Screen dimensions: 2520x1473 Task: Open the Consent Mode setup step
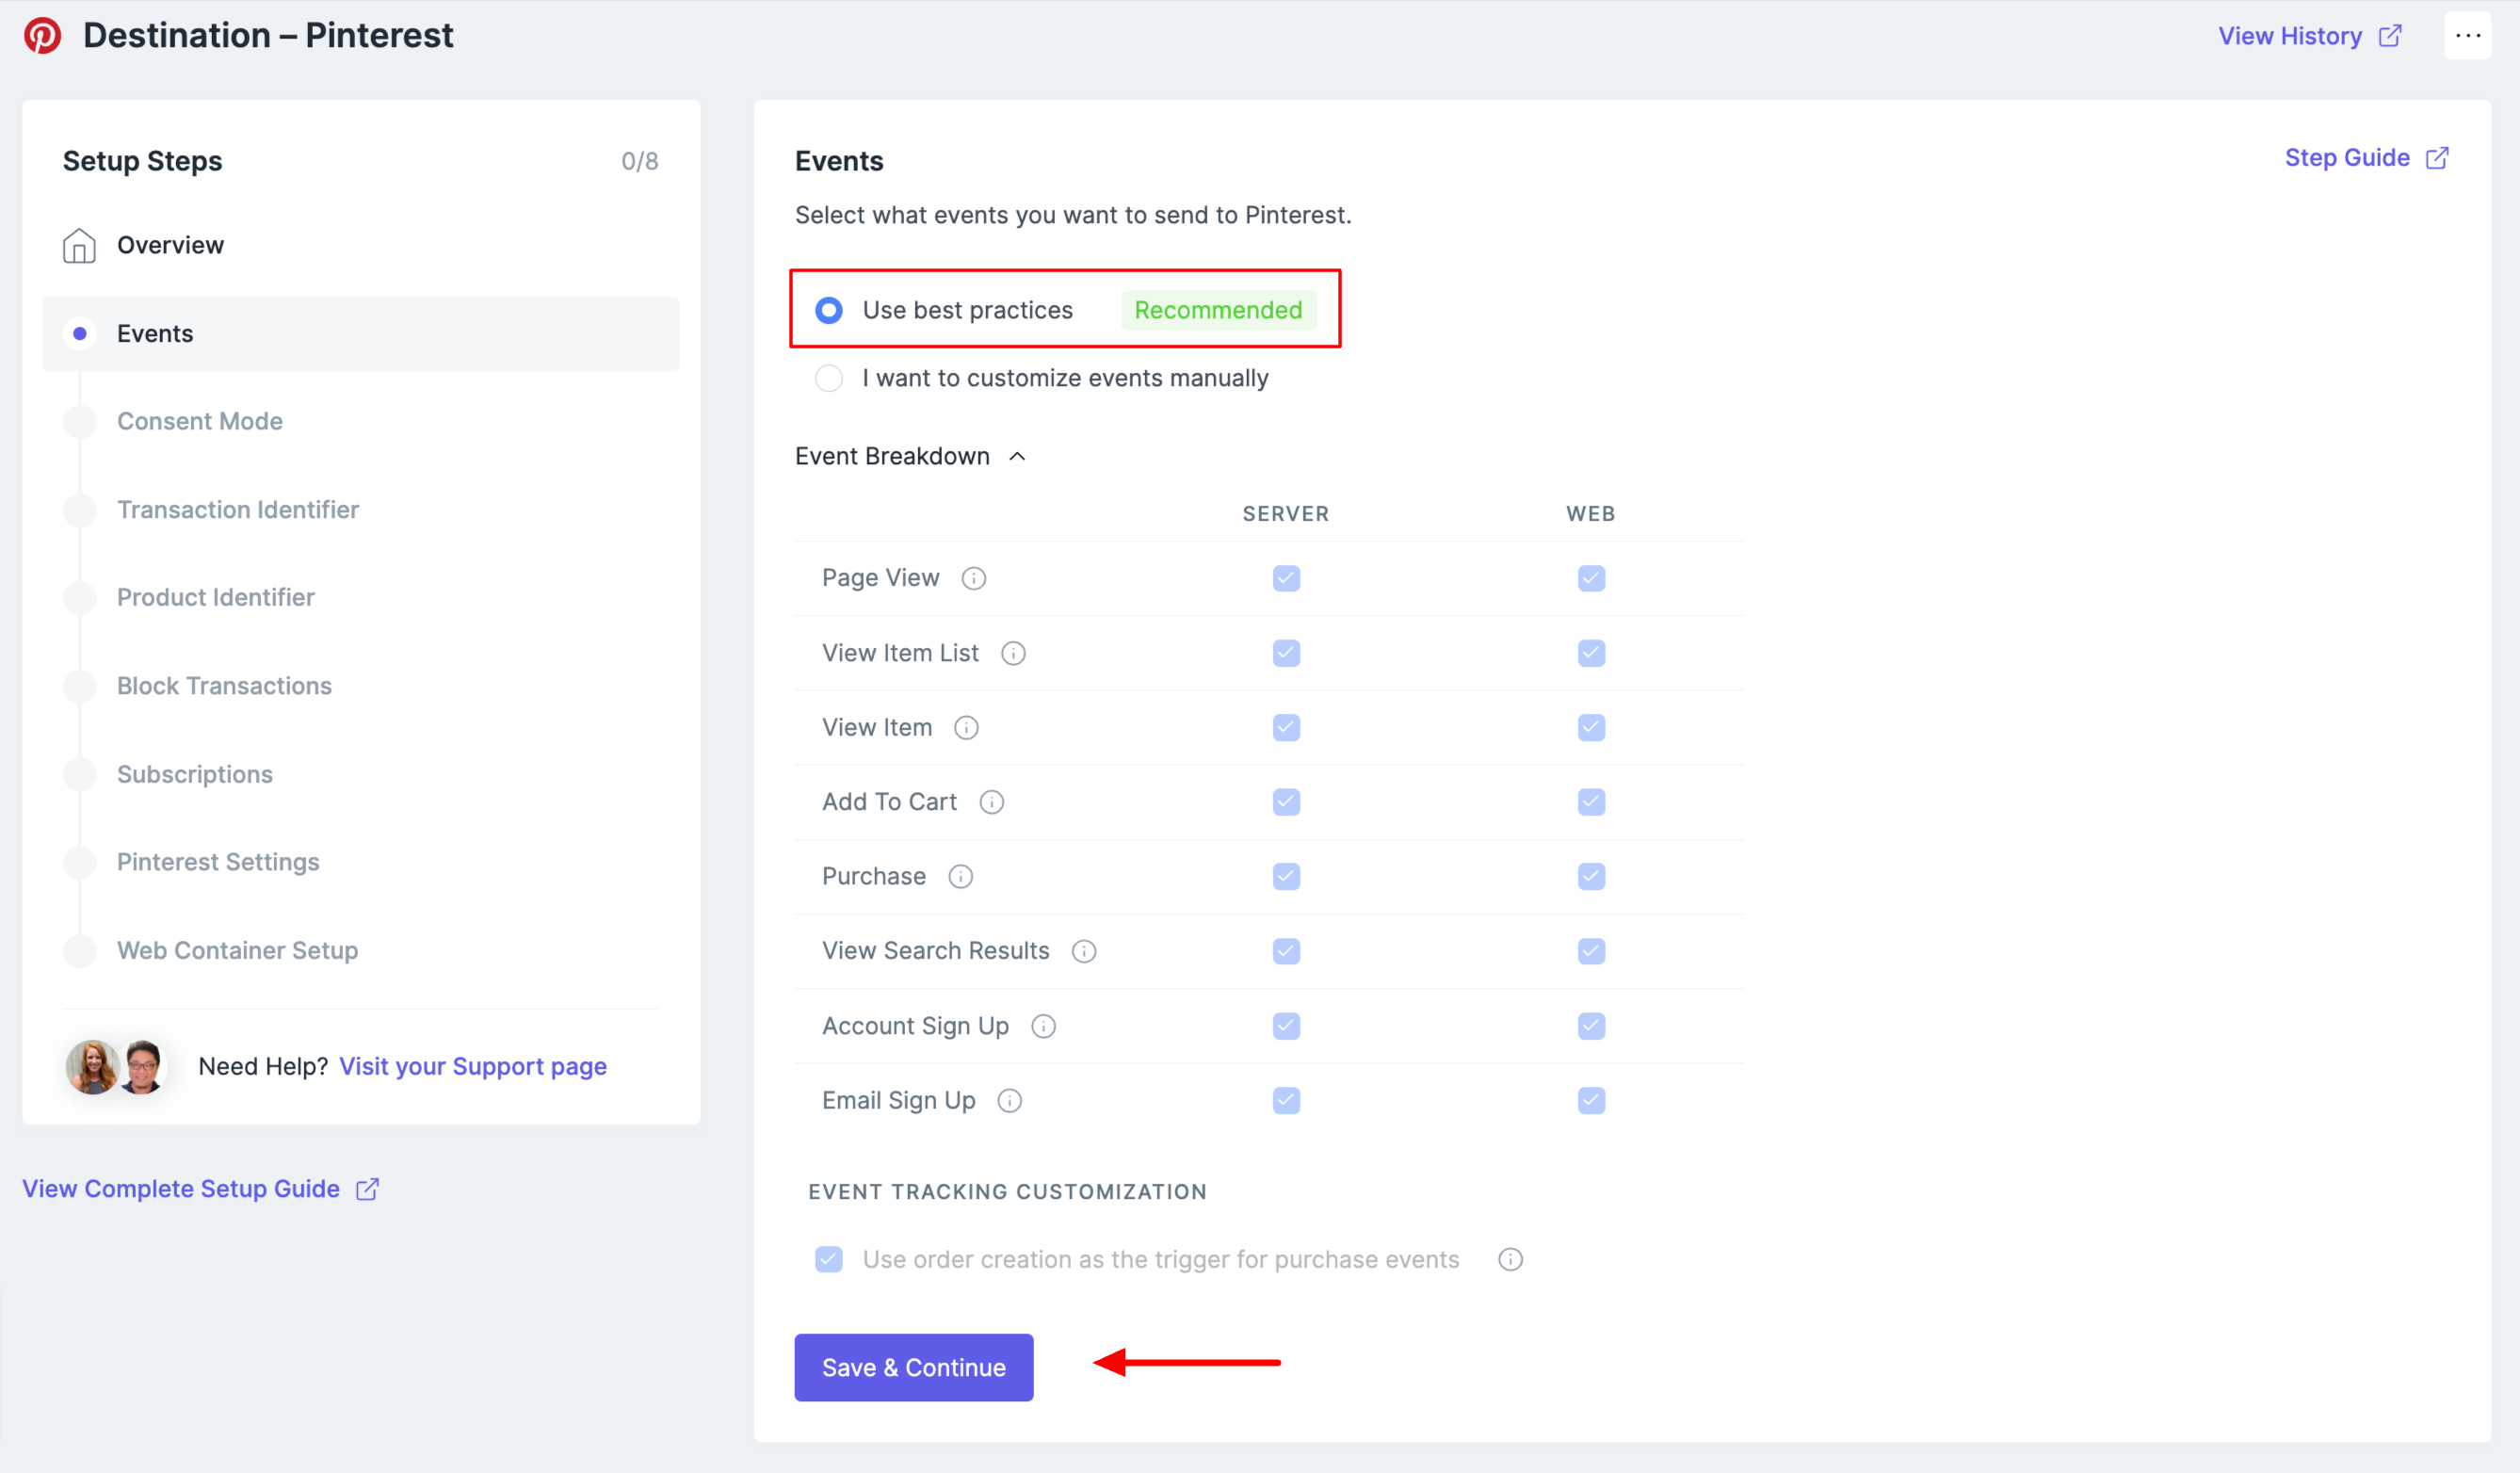click(199, 421)
